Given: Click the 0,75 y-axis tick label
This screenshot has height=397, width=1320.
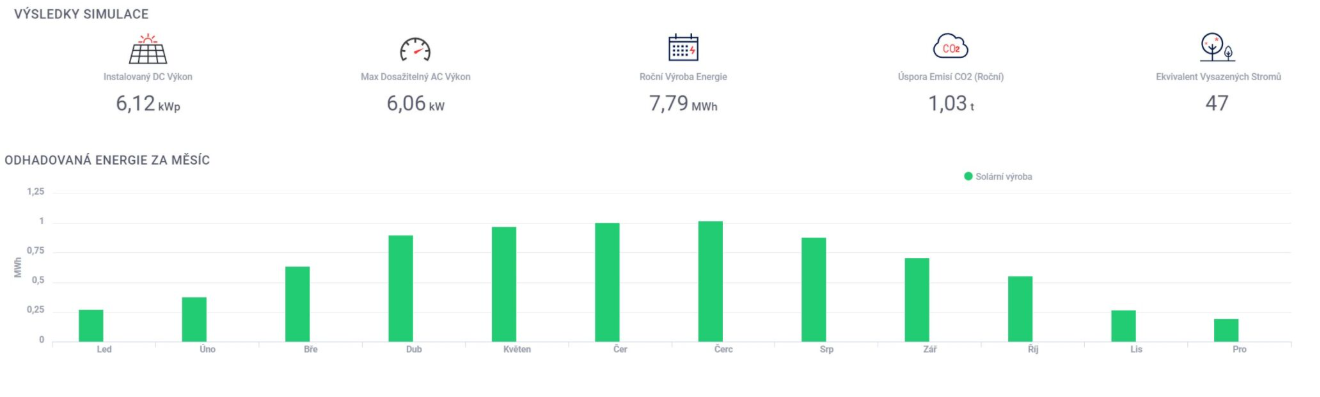Looking at the screenshot, I should click(x=36, y=251).
